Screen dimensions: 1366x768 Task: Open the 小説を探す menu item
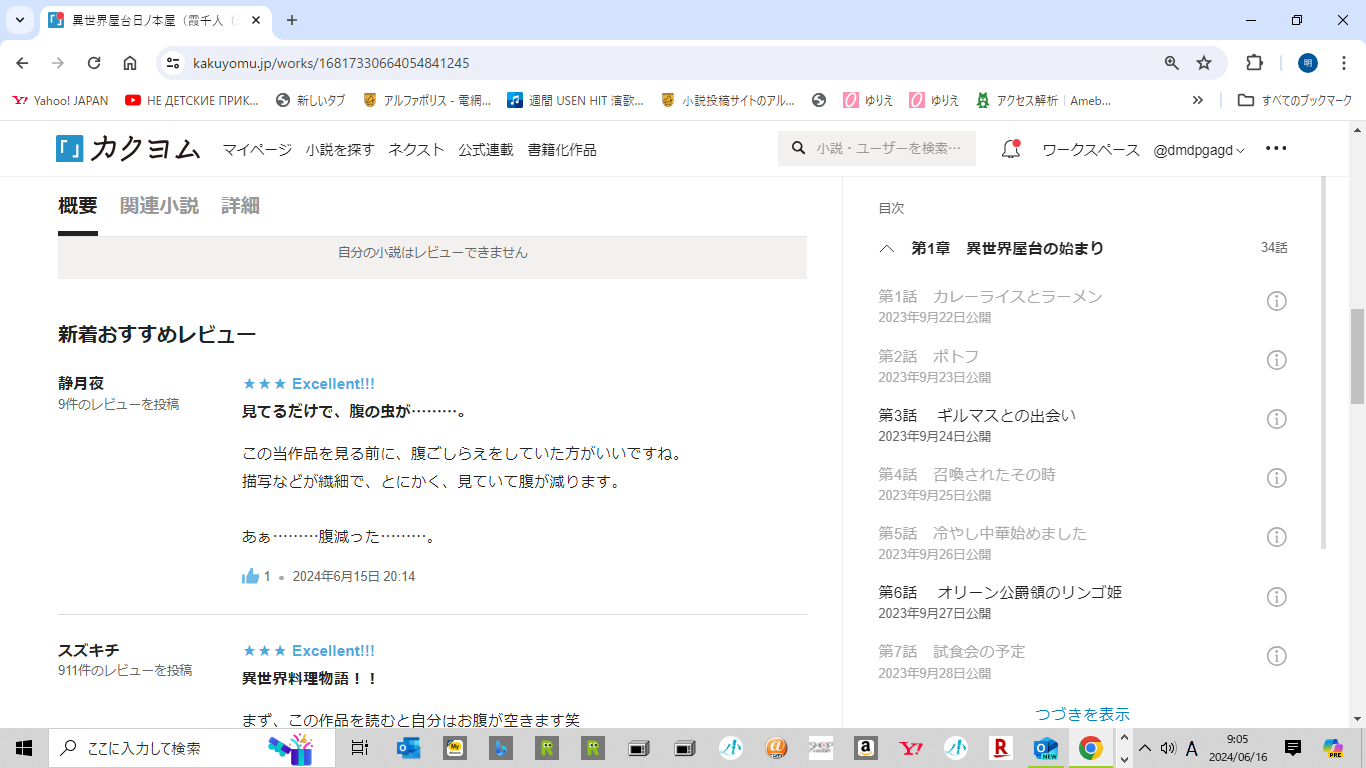click(x=340, y=150)
